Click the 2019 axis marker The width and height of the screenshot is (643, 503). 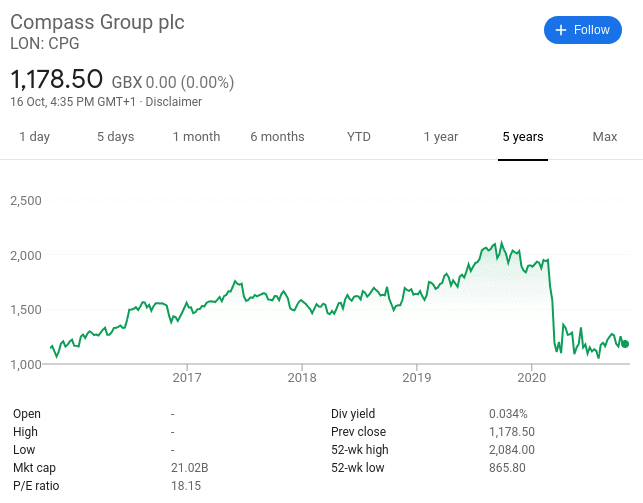[417, 378]
